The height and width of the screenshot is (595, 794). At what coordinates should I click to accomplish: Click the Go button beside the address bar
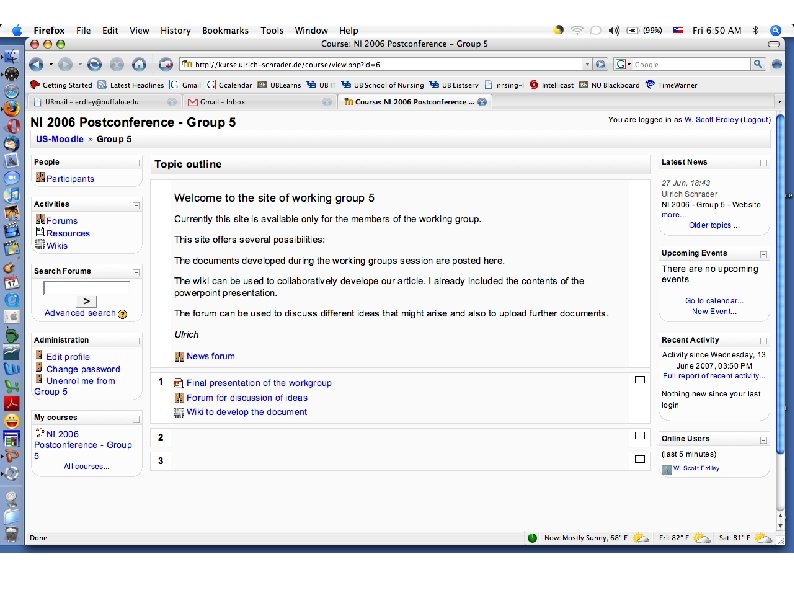(x=601, y=64)
